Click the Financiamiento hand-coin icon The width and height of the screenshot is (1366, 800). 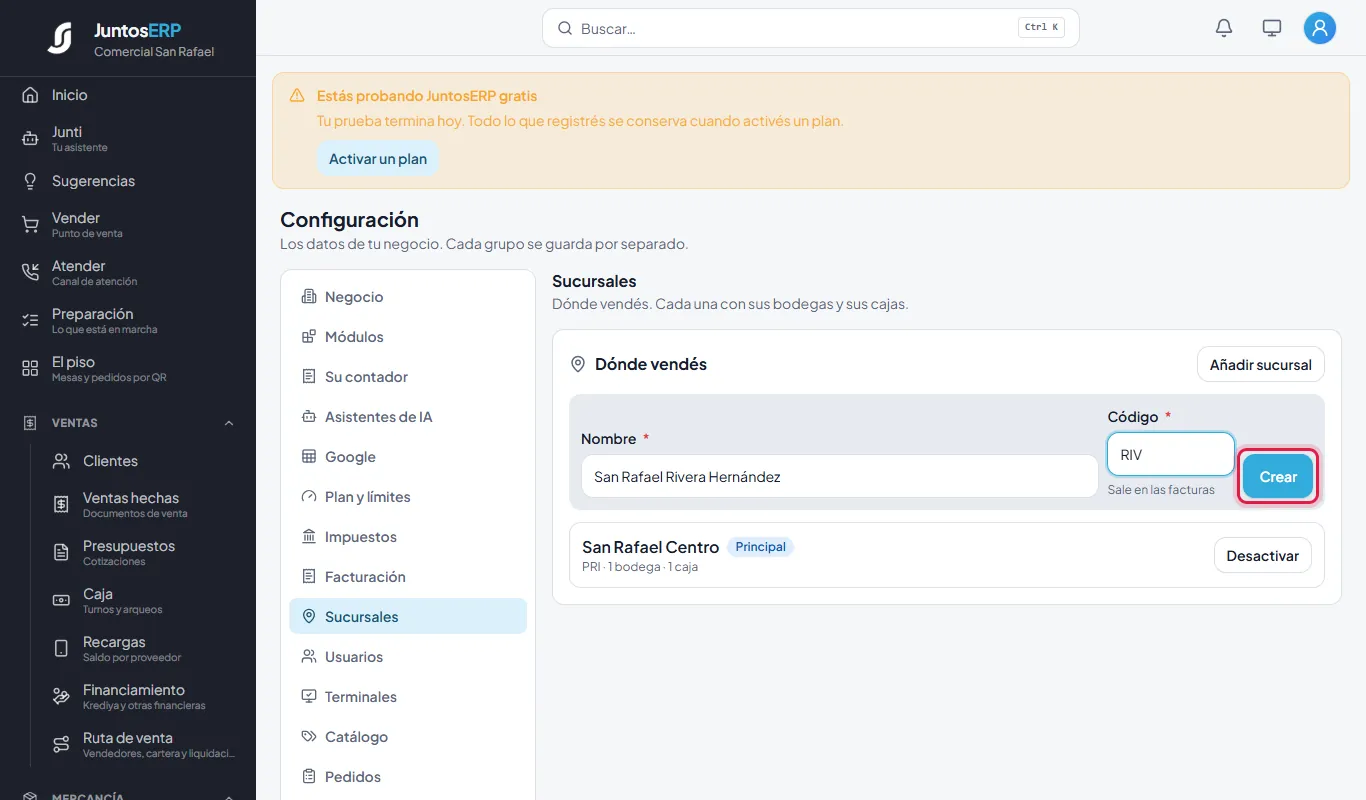61,697
